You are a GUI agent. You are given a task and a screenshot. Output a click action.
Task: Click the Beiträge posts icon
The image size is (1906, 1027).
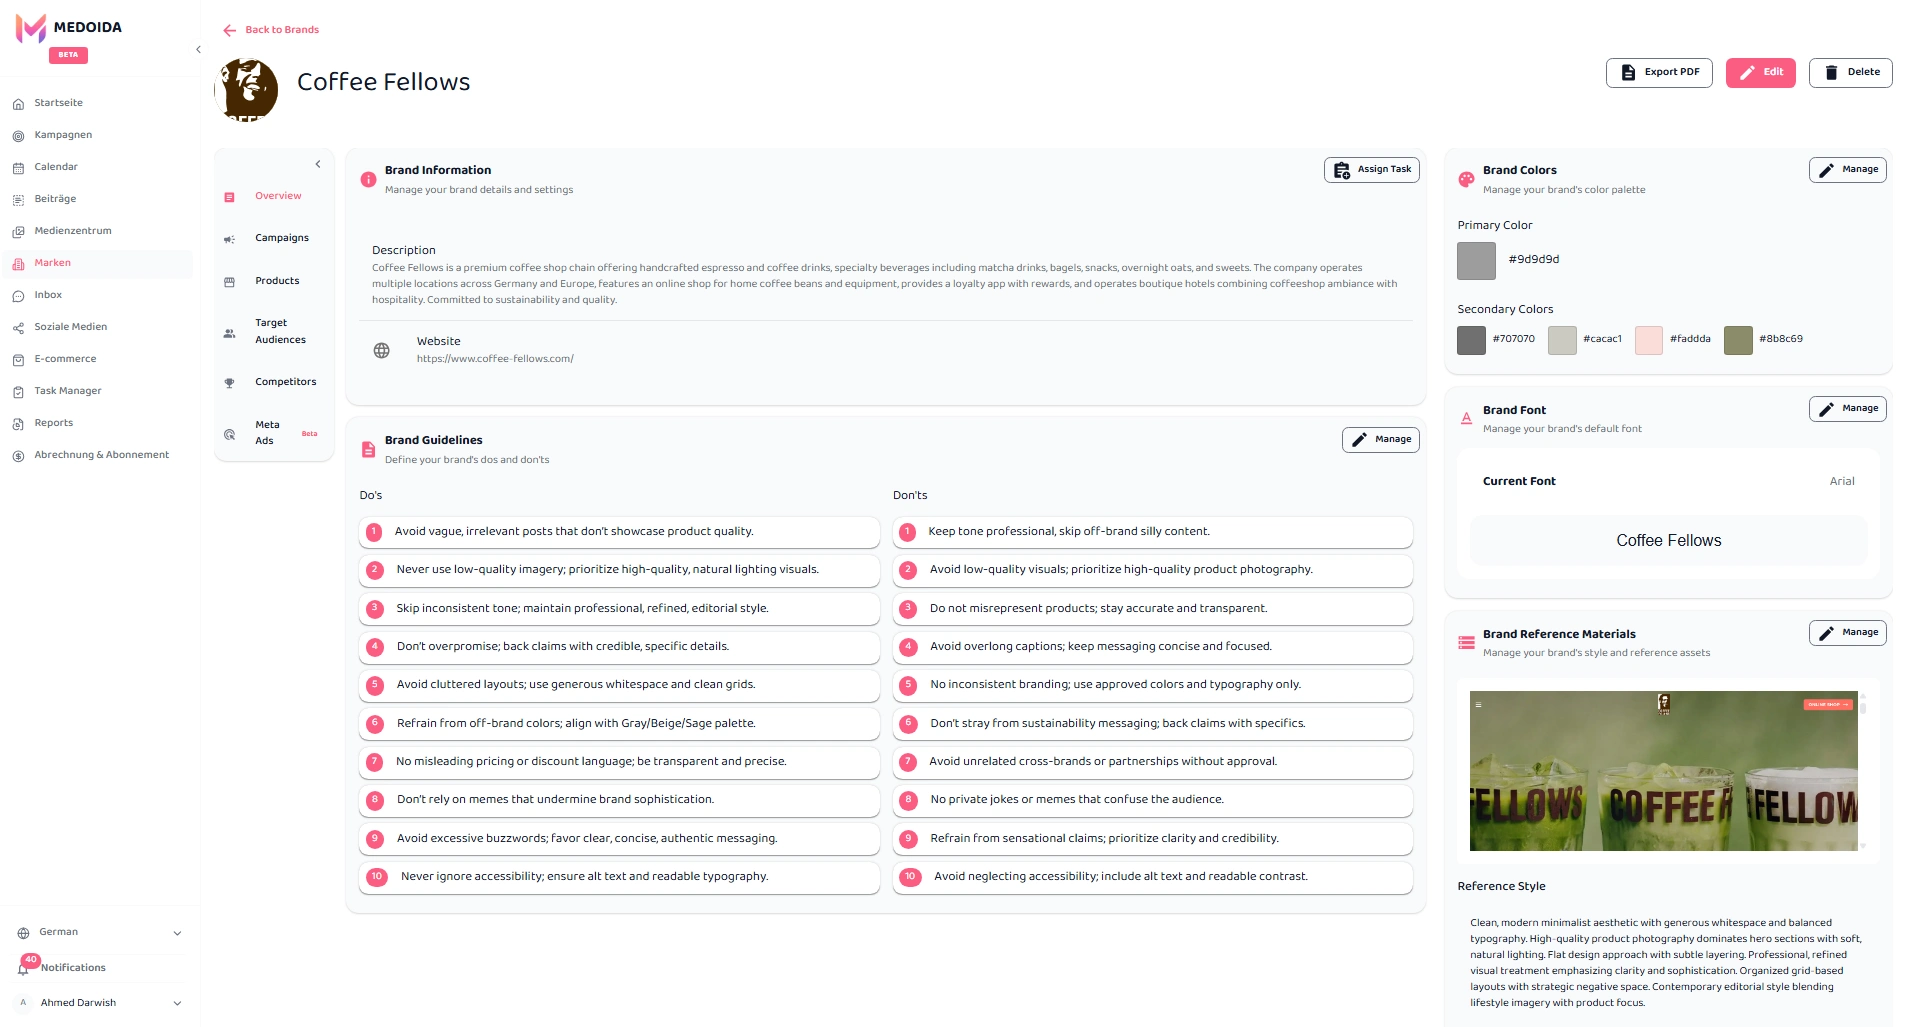point(18,200)
